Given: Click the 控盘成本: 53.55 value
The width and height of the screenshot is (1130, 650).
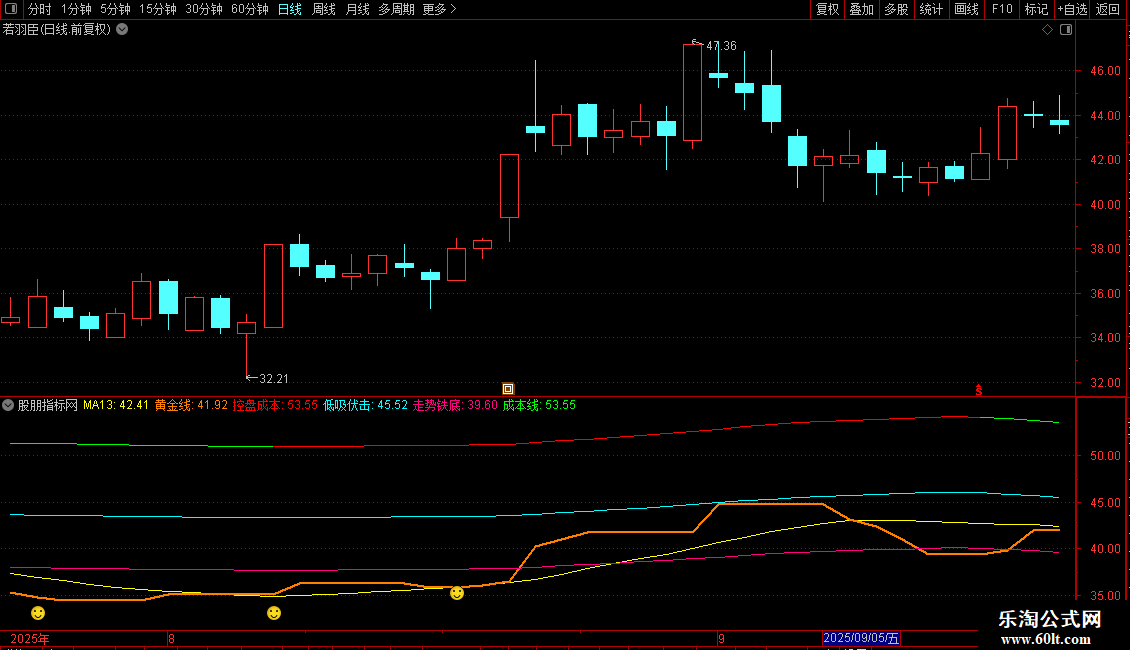Looking at the screenshot, I should click(275, 405).
